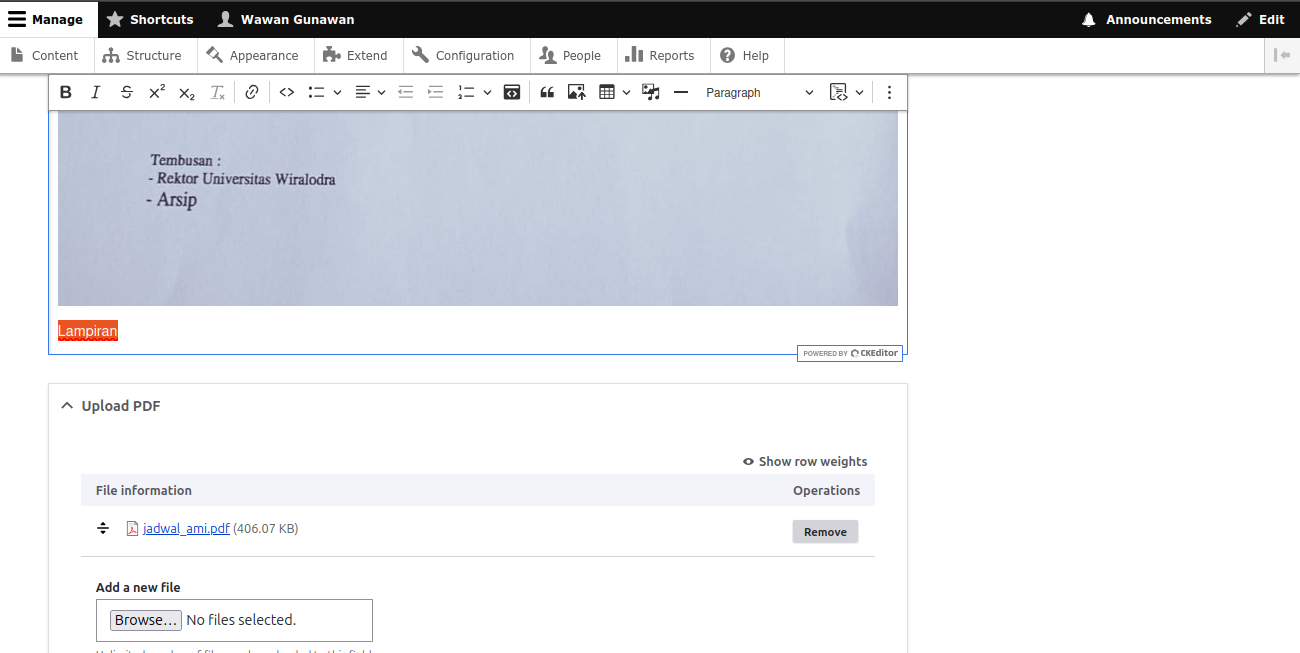The height and width of the screenshot is (653, 1300).
Task: Collapse the admin toolbar orientation arrow
Action: (x=1282, y=55)
